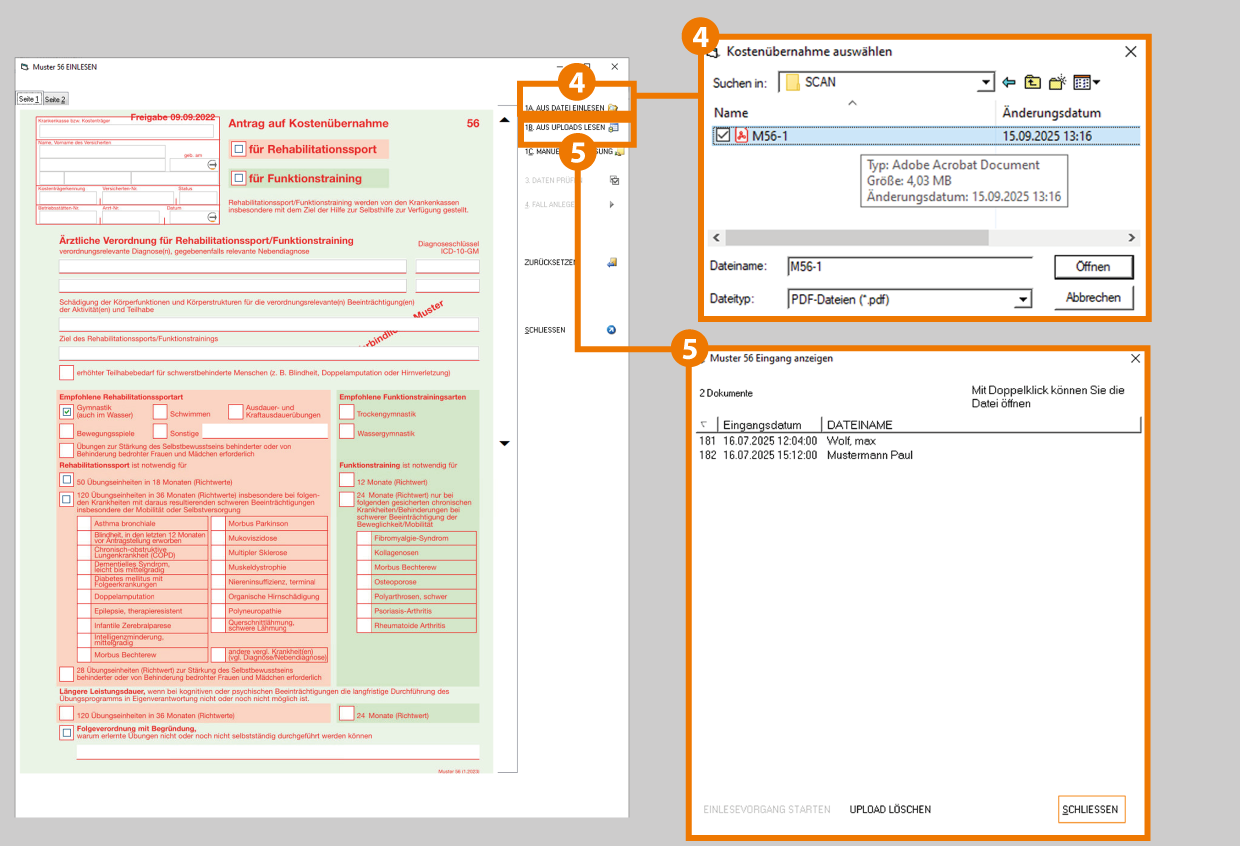This screenshot has height=846, width=1240.
Task: Open the 'Suchen in' folder dropdown
Action: [986, 83]
